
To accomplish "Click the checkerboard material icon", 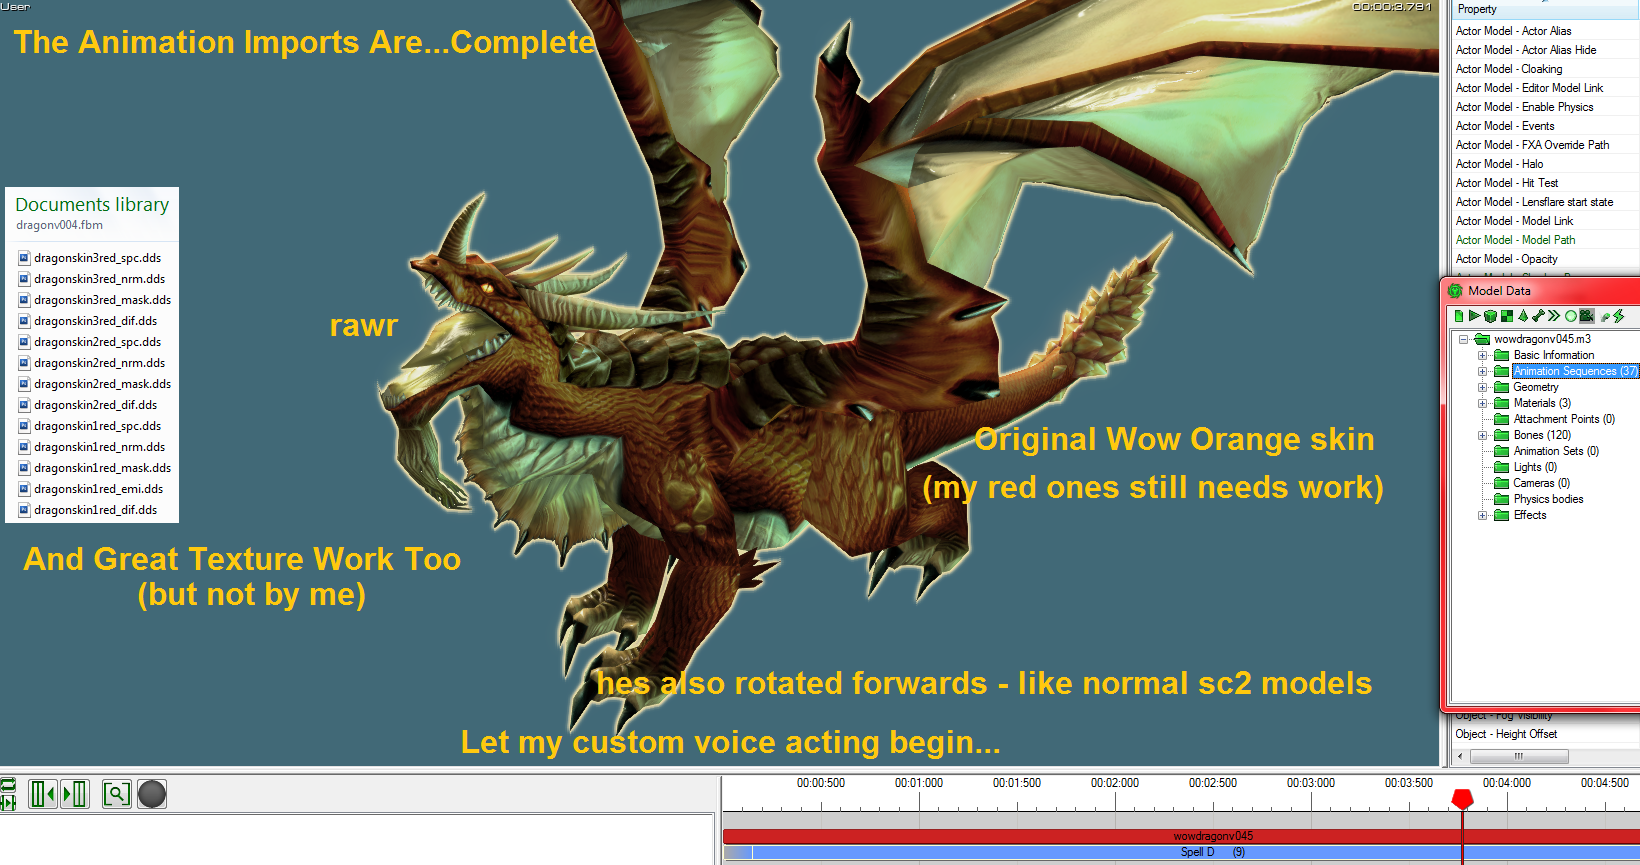I will [1507, 316].
